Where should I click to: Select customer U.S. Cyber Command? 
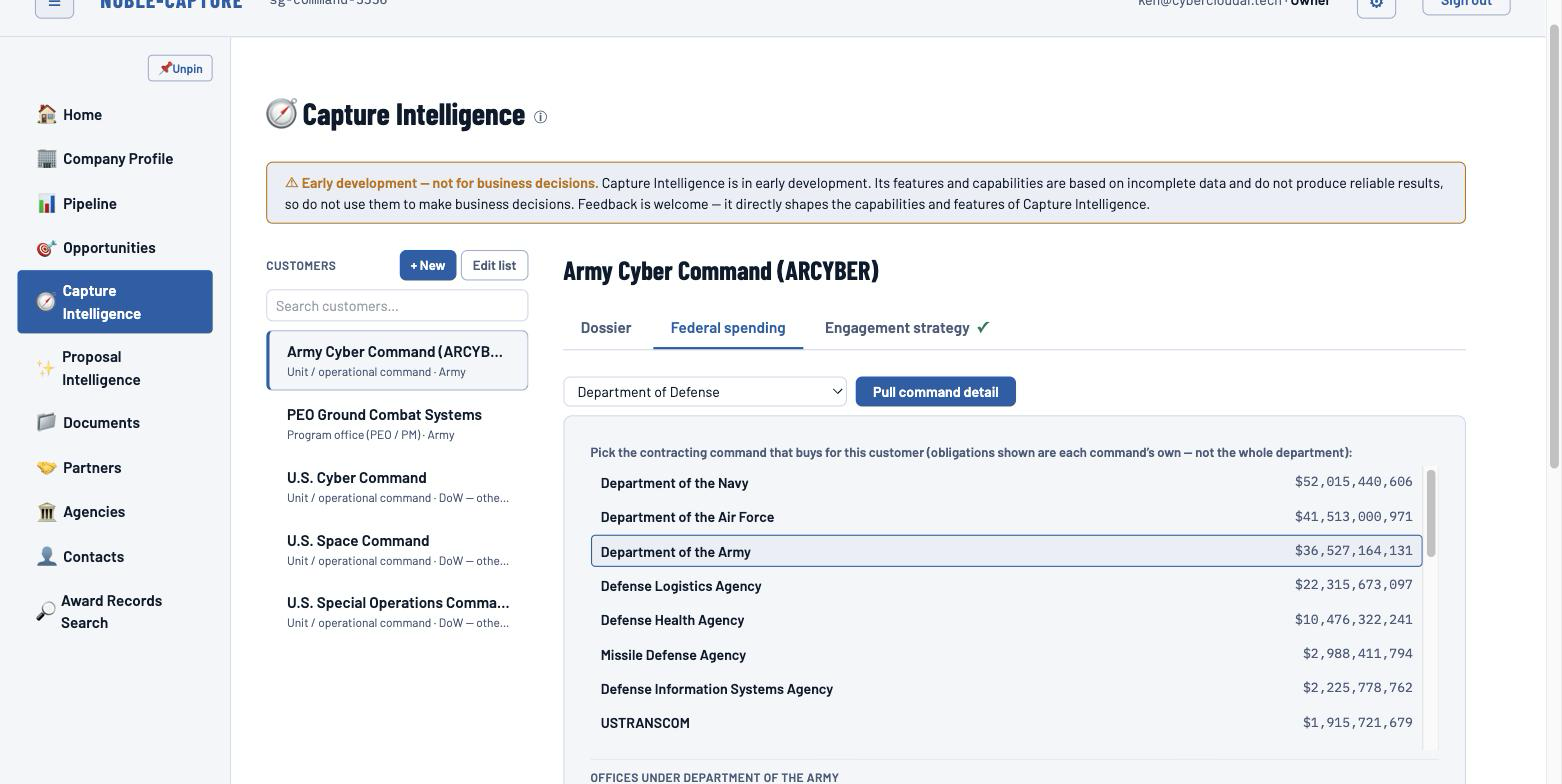[x=397, y=487]
